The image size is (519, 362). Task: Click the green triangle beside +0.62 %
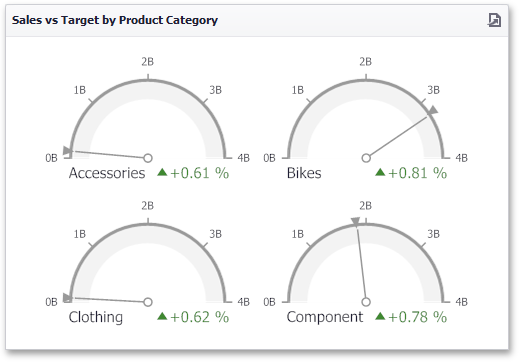pyautogui.click(x=162, y=316)
